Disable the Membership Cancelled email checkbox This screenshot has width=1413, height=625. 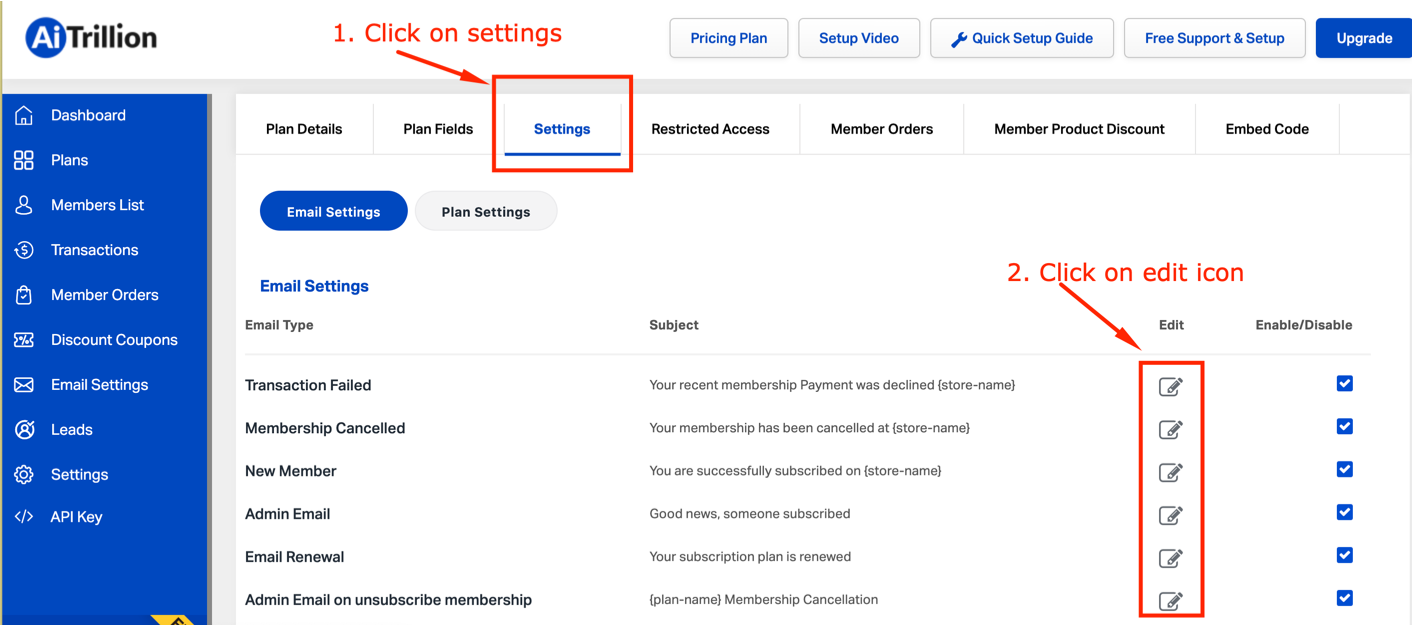pos(1345,427)
